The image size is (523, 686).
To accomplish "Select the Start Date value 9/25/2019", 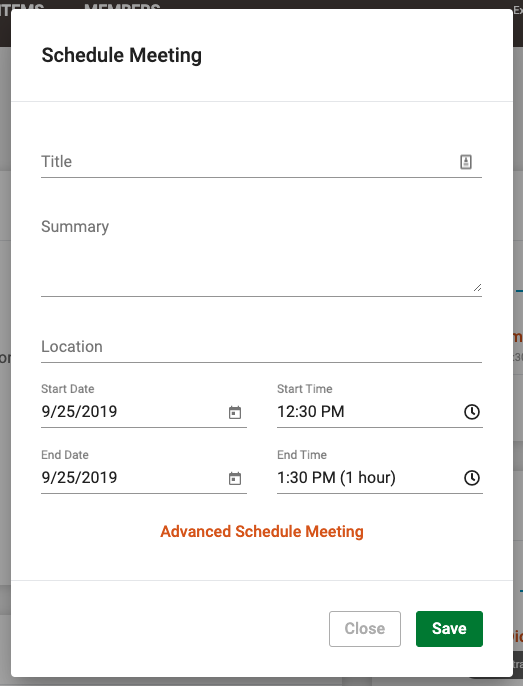I will point(79,412).
